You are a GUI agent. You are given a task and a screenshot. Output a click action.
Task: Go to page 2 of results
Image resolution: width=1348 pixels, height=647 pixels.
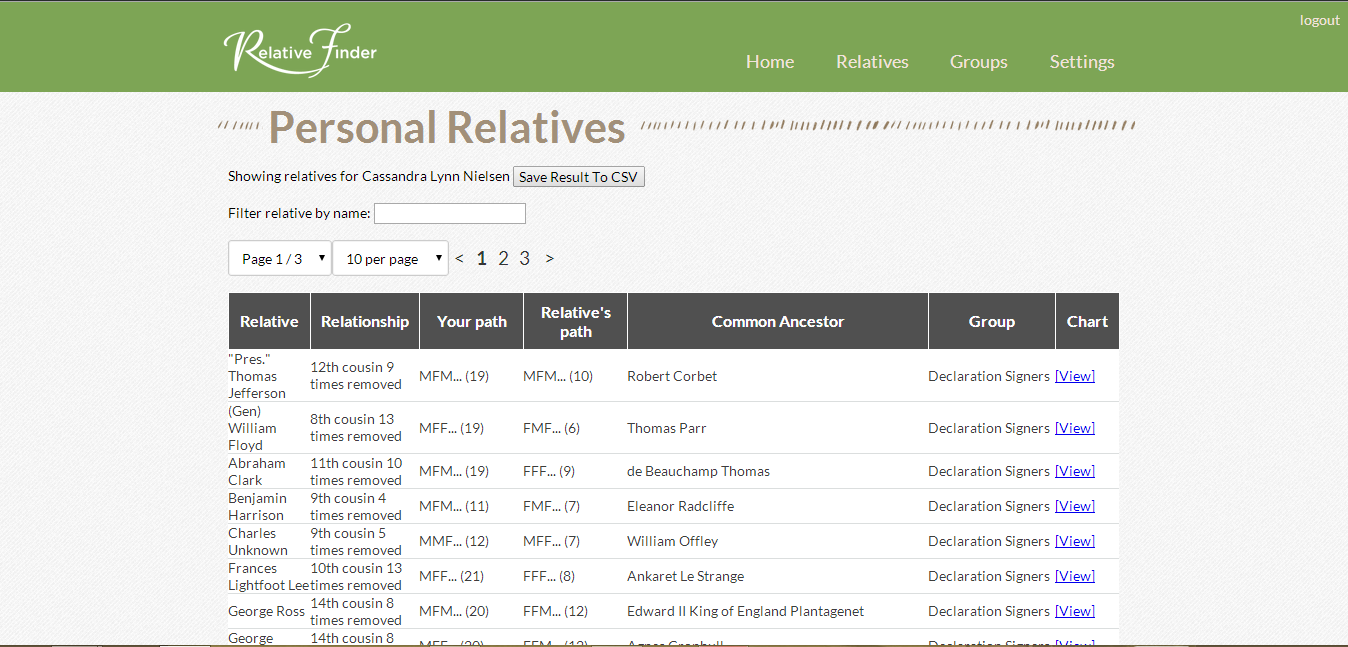coord(503,257)
